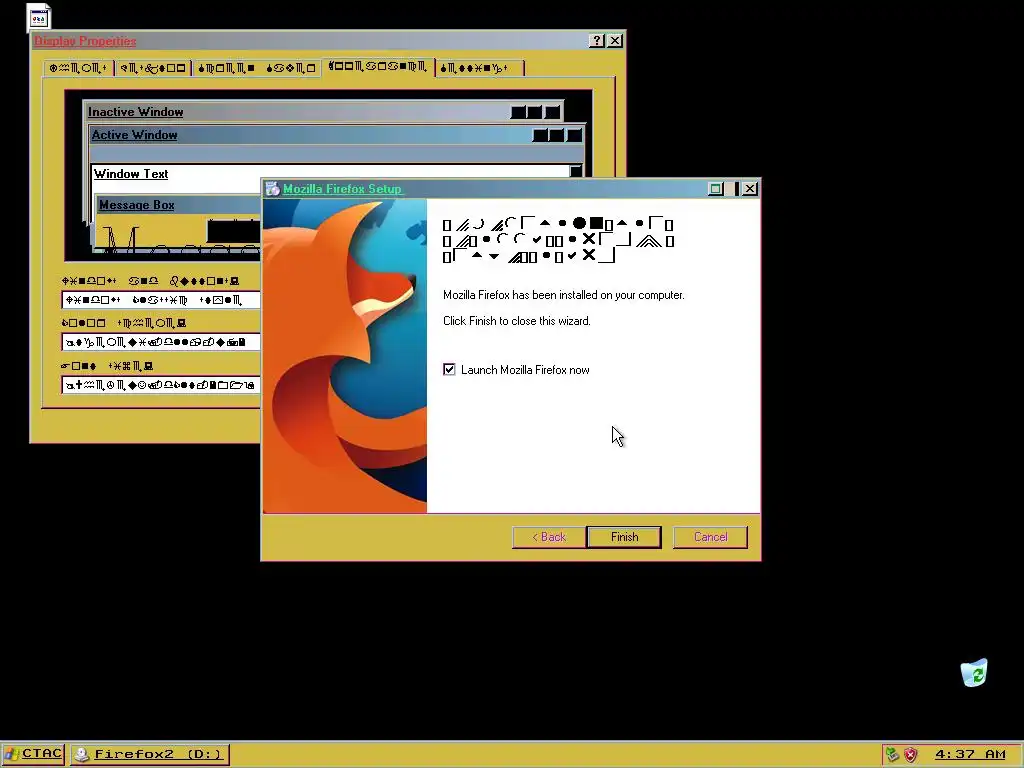Click the Firefox Setup title bar icon
1024x768 pixels.
tap(272, 189)
